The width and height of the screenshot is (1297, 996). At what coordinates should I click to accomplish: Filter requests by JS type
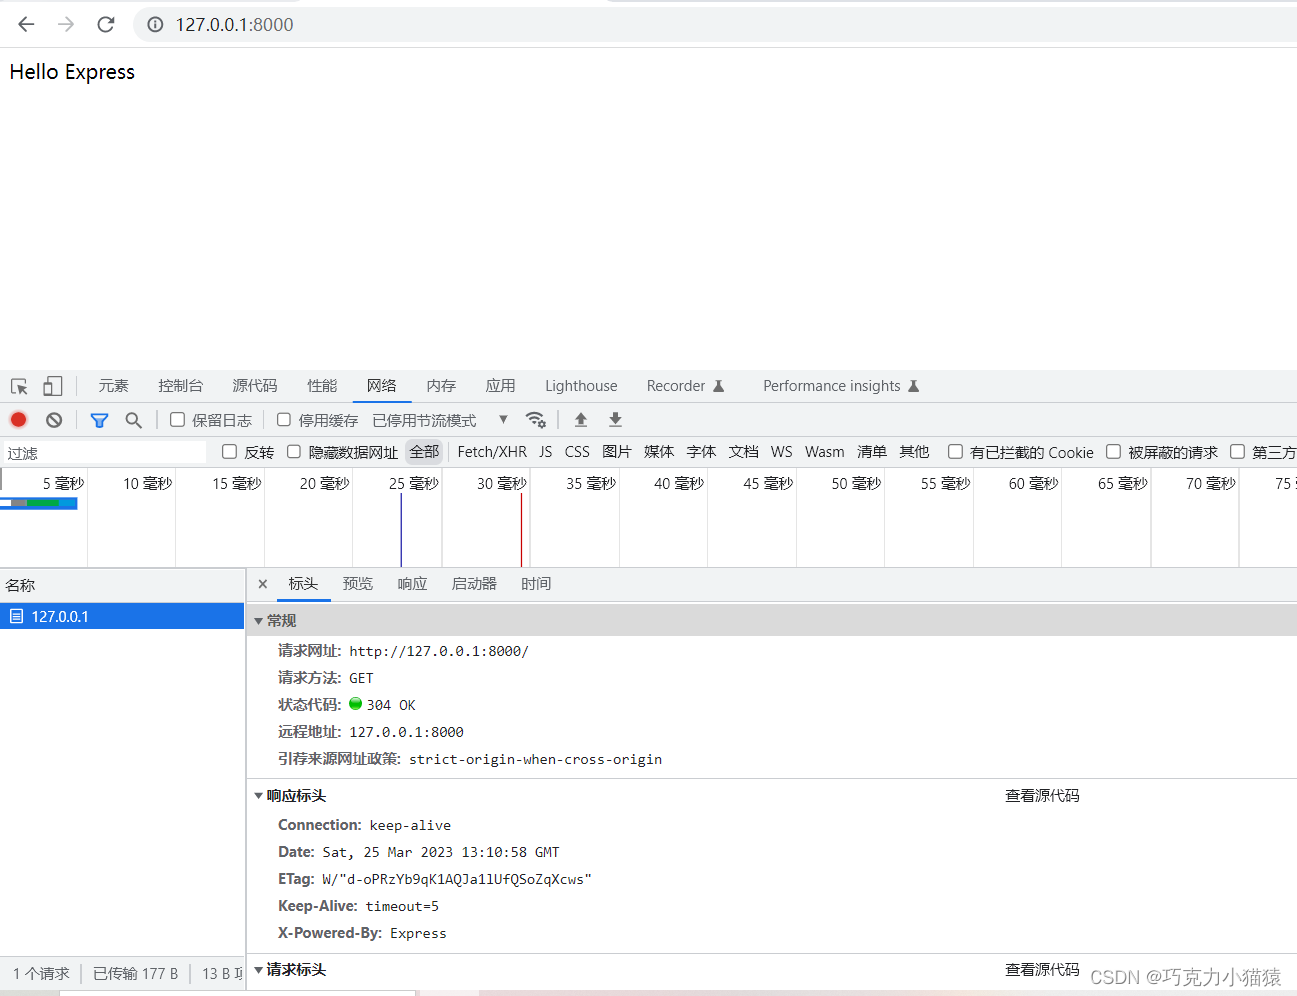click(x=545, y=452)
